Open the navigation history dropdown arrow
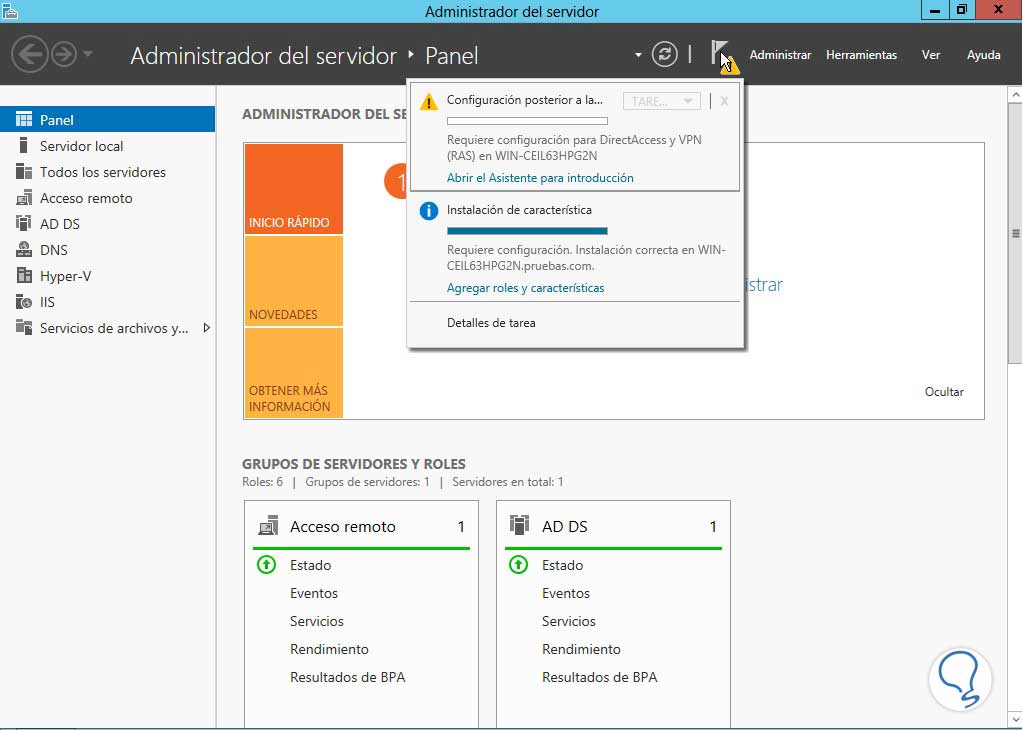 coord(88,54)
